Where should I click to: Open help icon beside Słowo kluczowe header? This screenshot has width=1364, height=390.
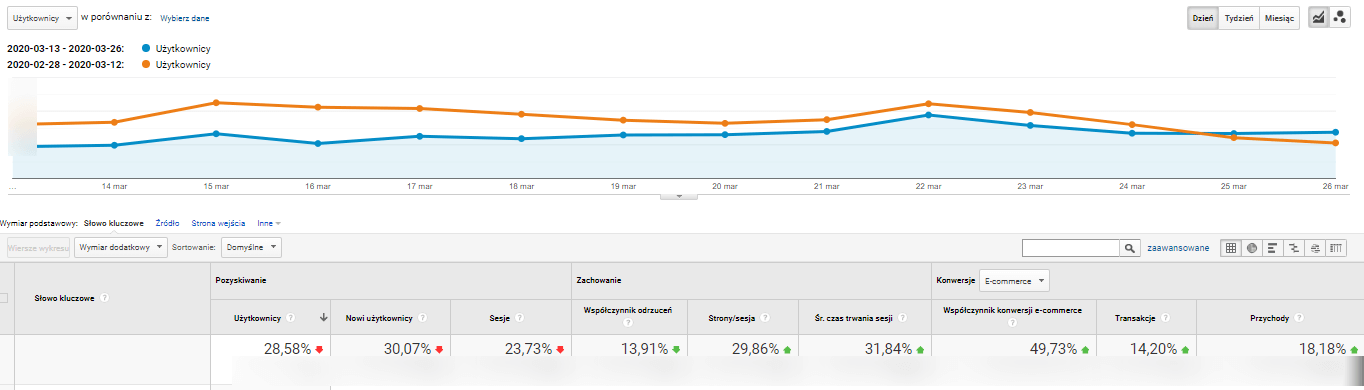tap(104, 297)
